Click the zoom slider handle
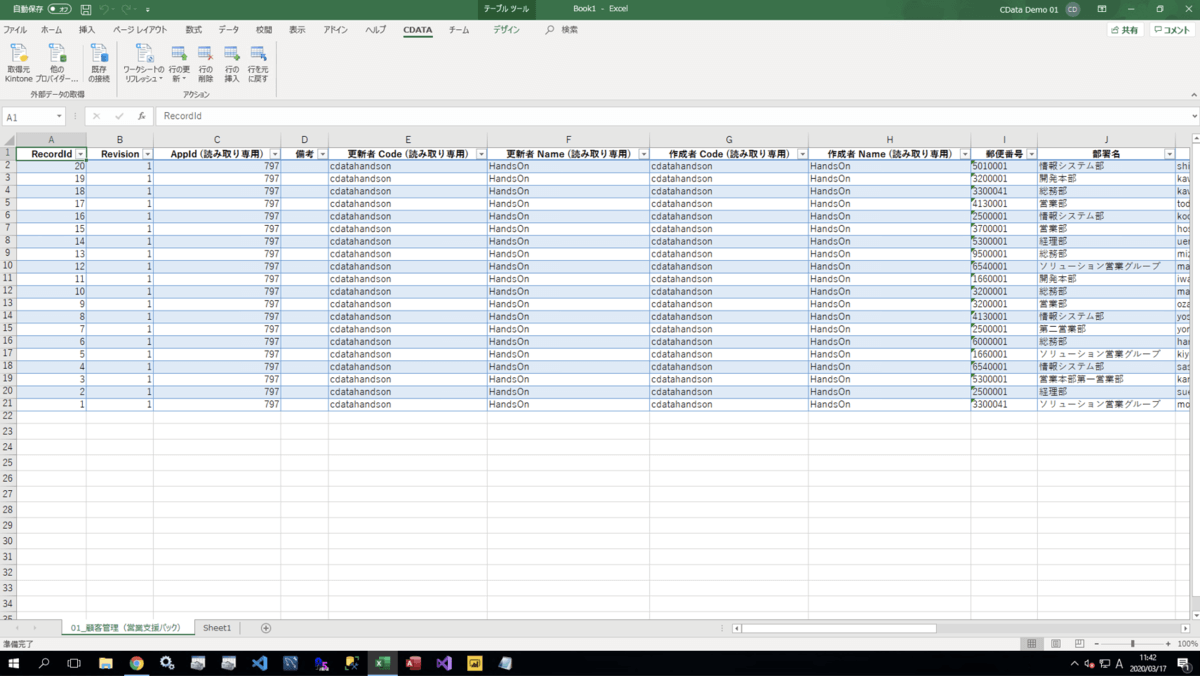This screenshot has height=676, width=1200. [x=1132, y=644]
